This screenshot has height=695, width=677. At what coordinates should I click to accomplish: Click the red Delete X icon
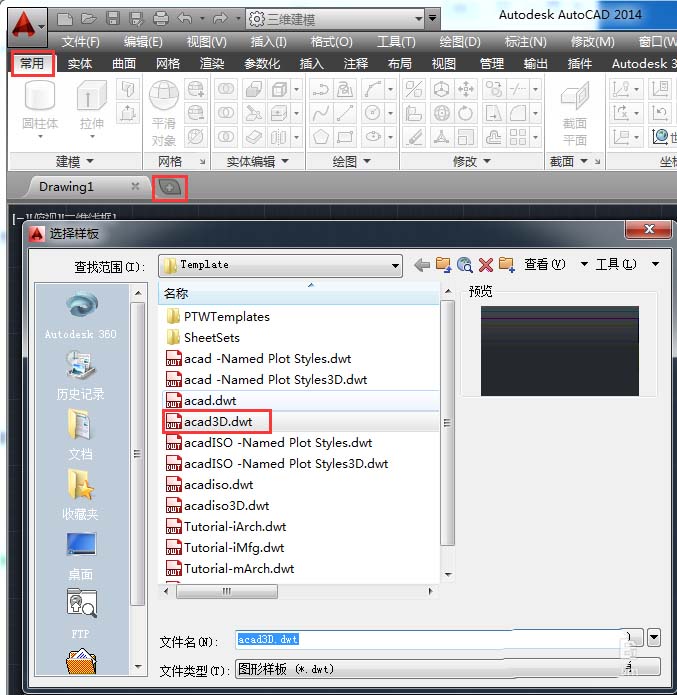[x=486, y=265]
